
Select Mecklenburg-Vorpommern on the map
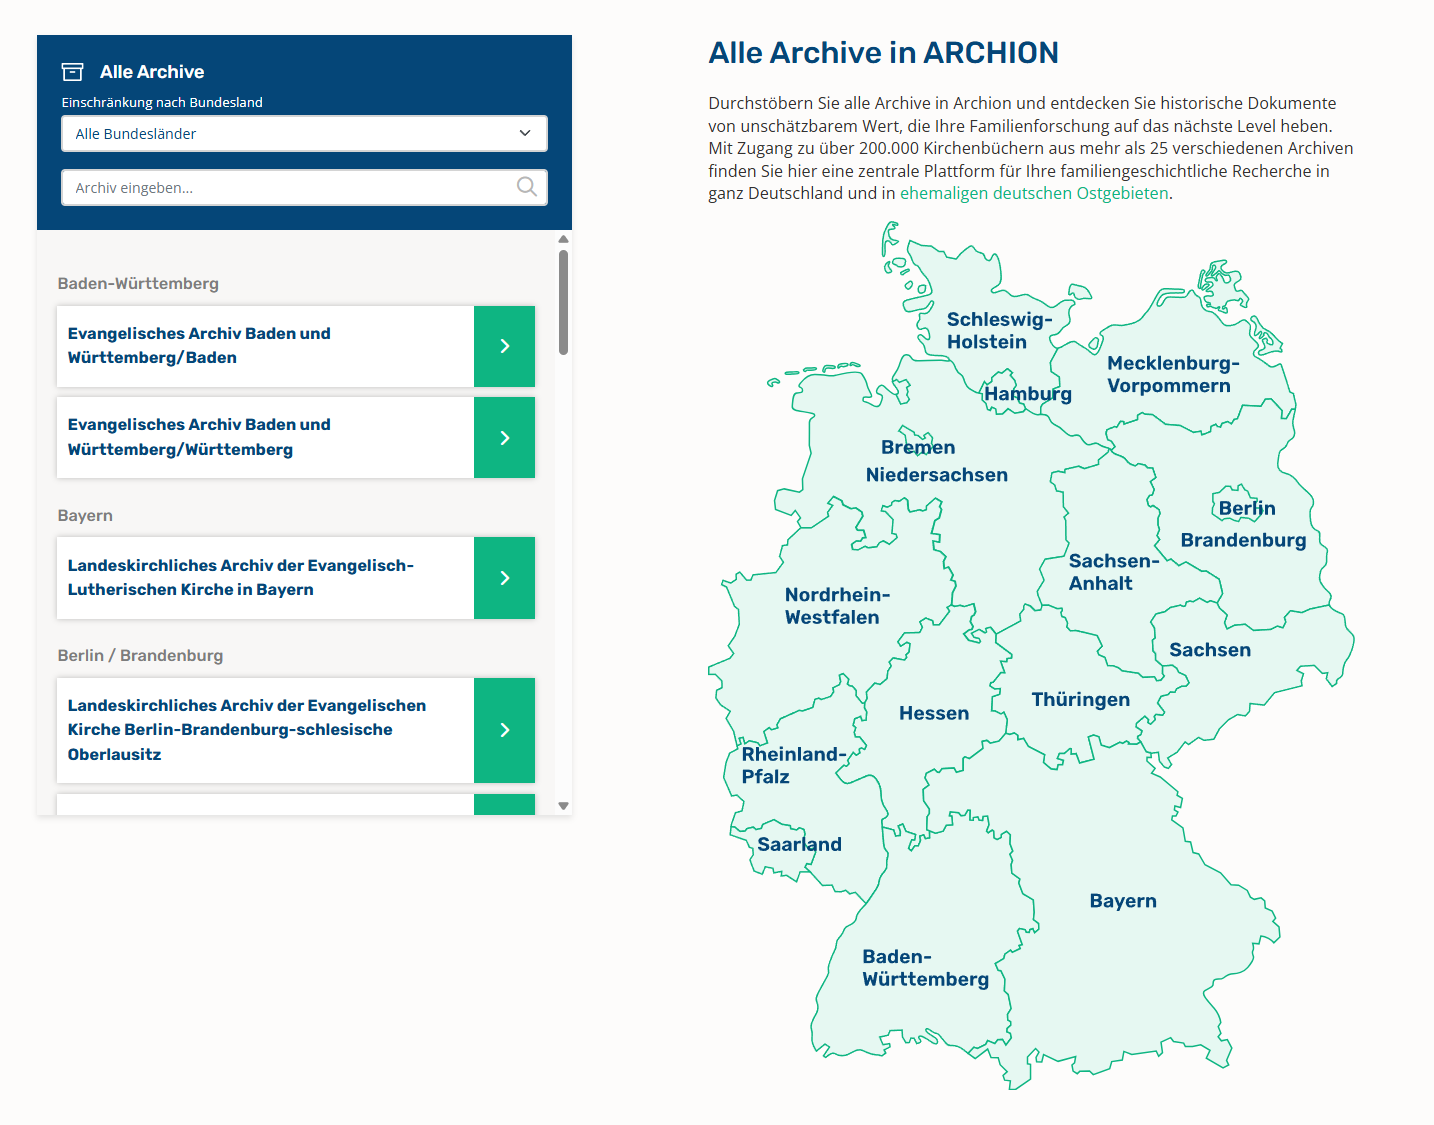point(1172,375)
